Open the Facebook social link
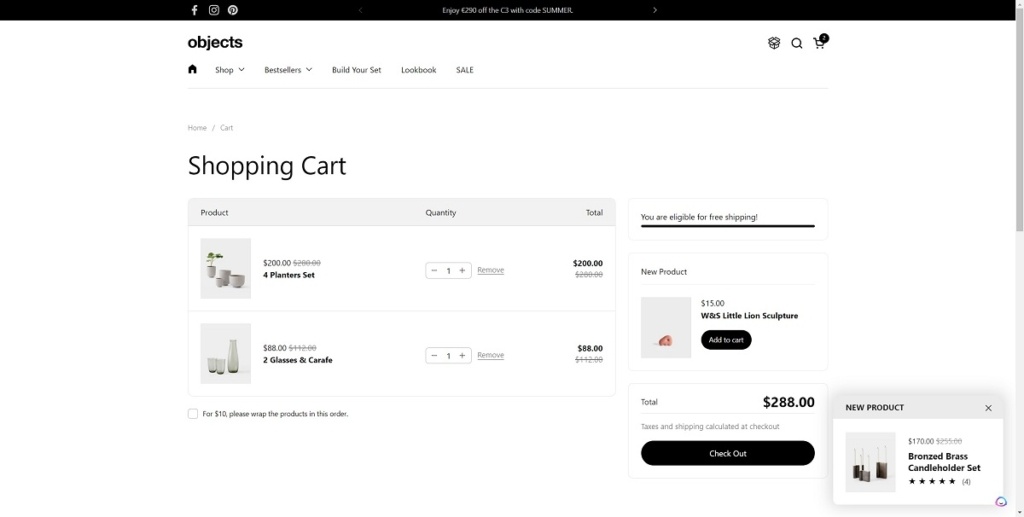The image size is (1024, 517). pos(195,10)
